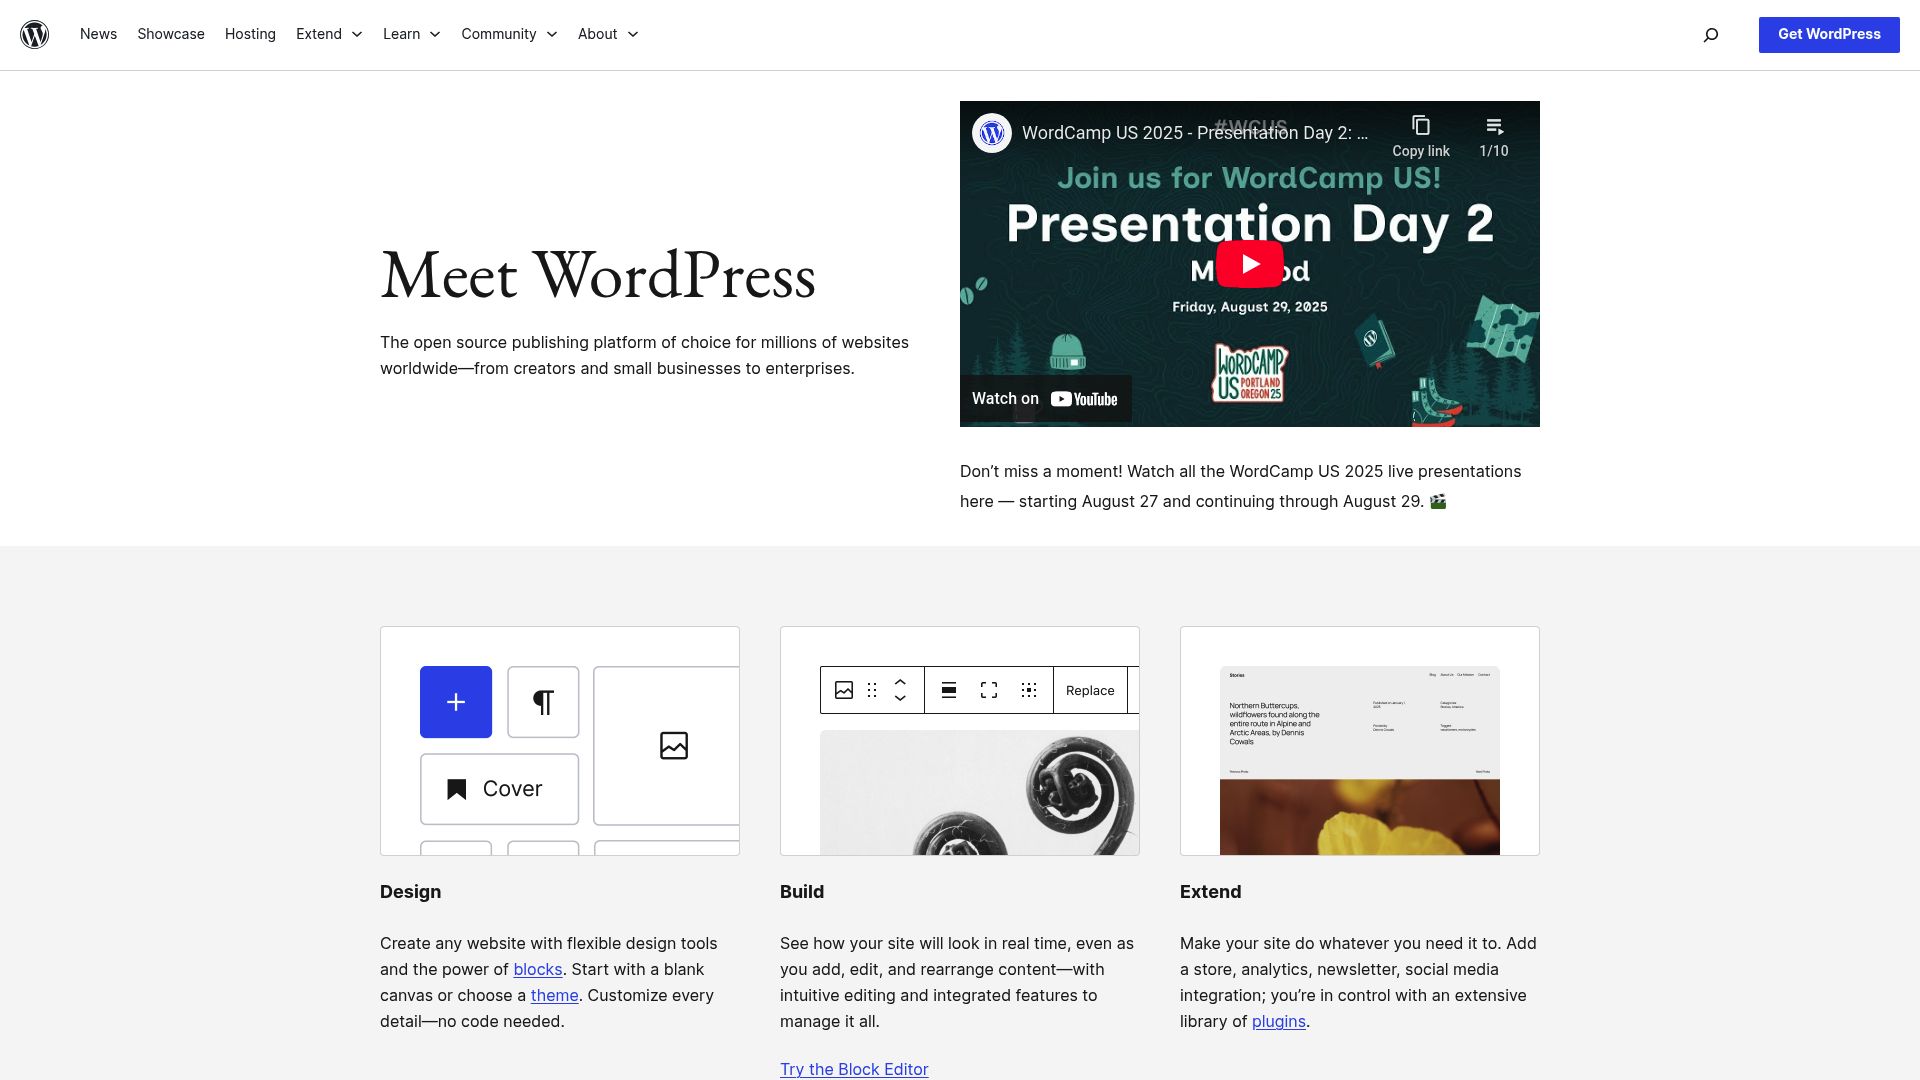The height and width of the screenshot is (1080, 1920).
Task: Follow the theme link
Action: [554, 995]
